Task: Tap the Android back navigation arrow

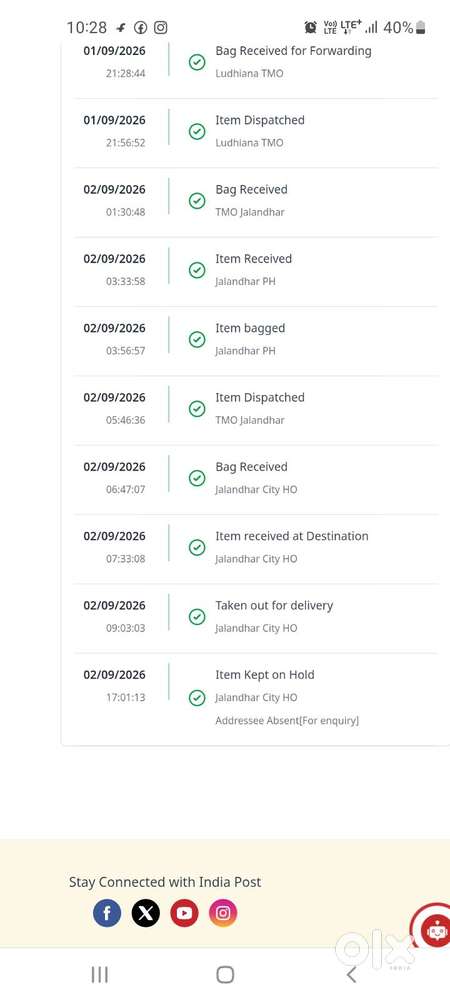Action: (x=351, y=974)
